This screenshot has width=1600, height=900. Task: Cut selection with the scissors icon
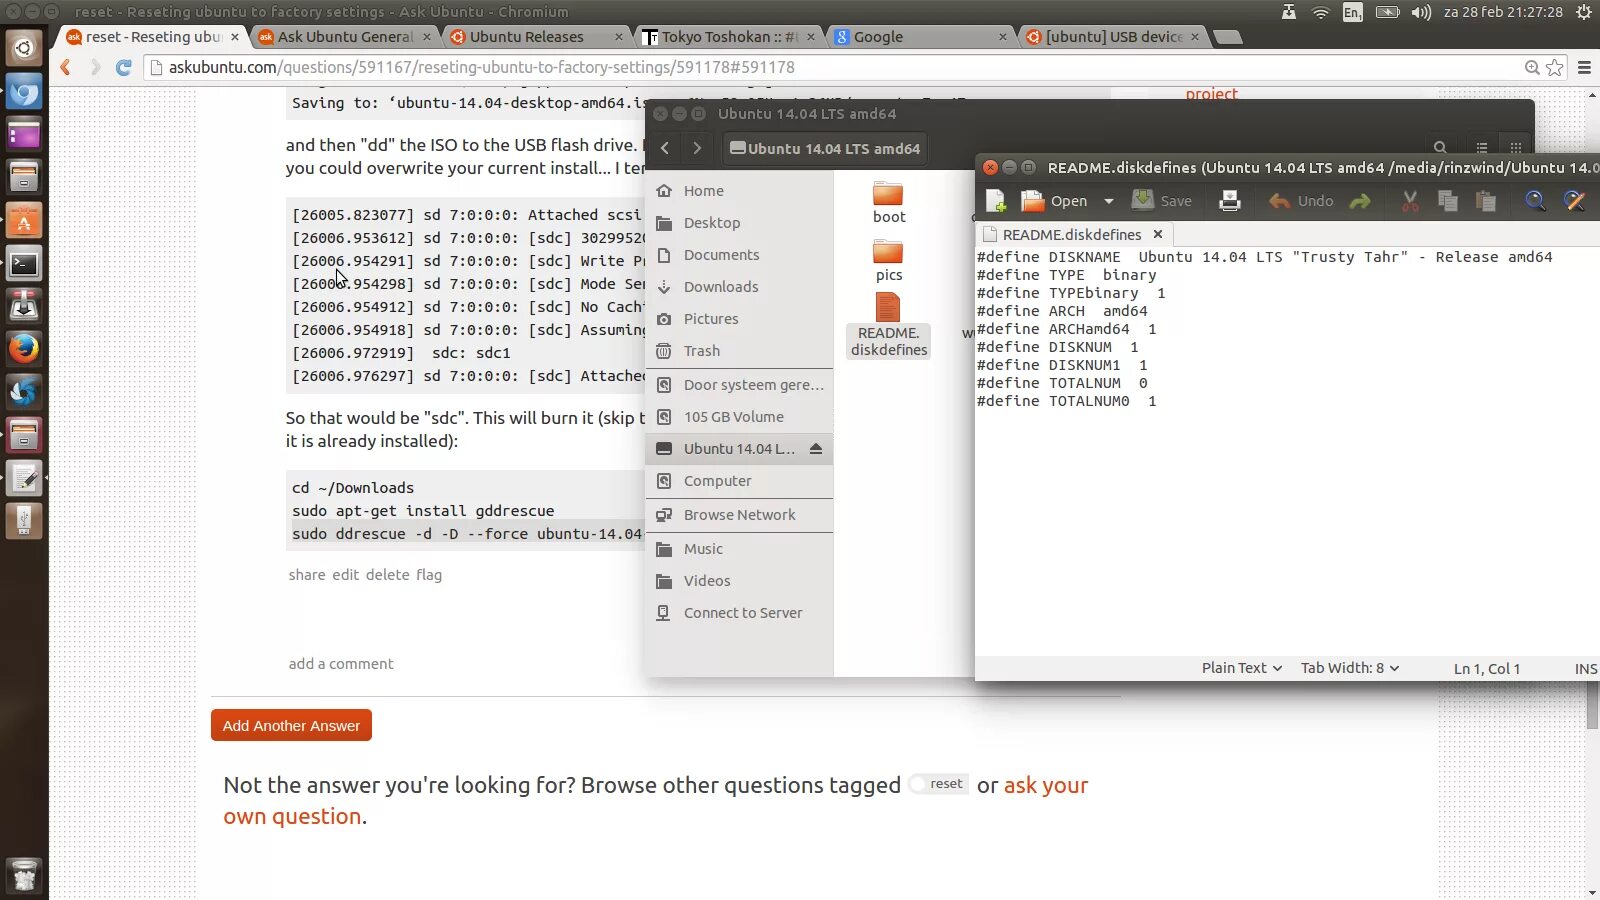coord(1410,201)
